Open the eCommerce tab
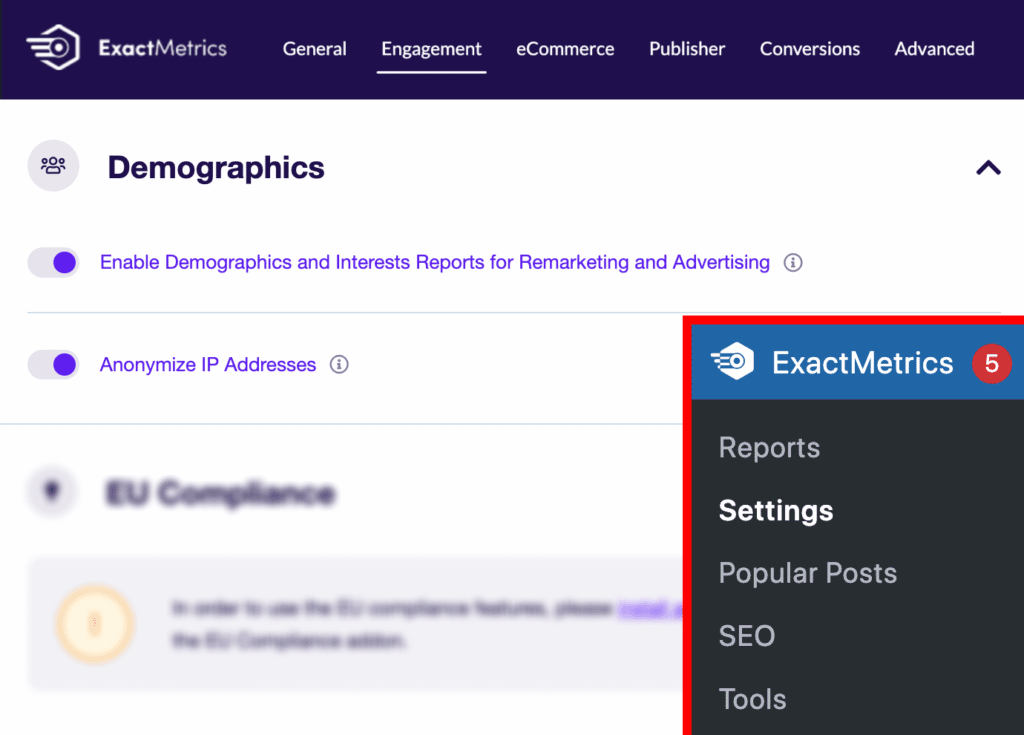The image size is (1024, 735). click(x=565, y=49)
